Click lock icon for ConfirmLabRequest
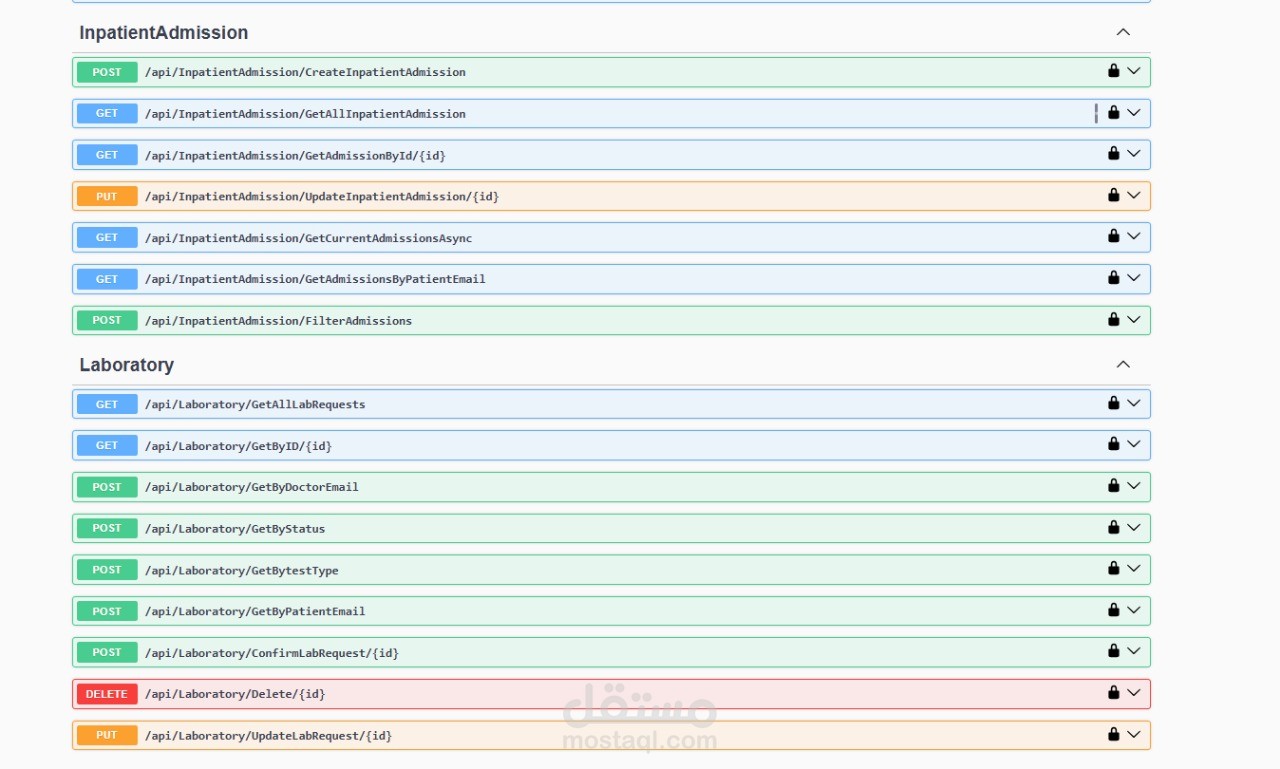 tap(1113, 651)
